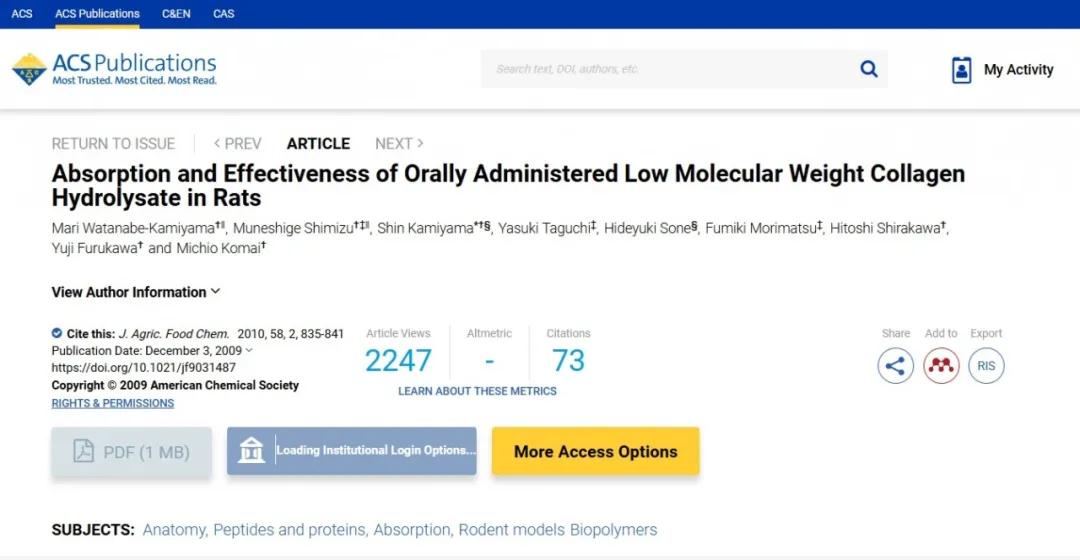Screen dimensions: 1080x560
Task: Export the citation as RIS
Action: click(986, 366)
